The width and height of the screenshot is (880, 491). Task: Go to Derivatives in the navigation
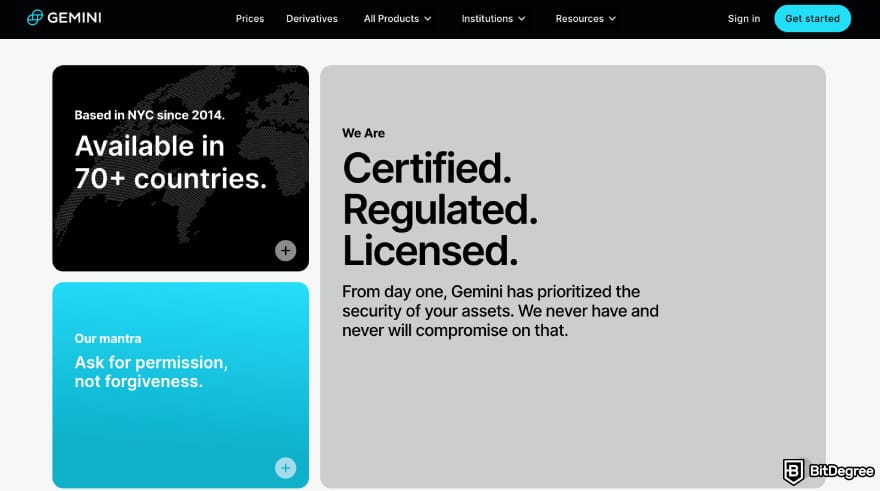(312, 19)
